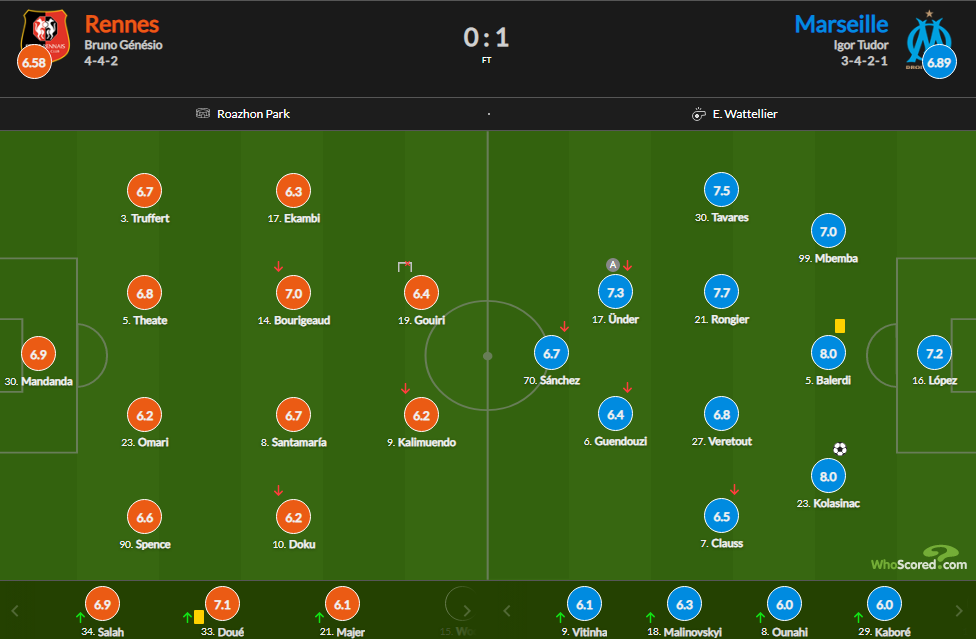Open Balerdi's 8.0 player rating
Screen dimensions: 976x639
(x=828, y=354)
